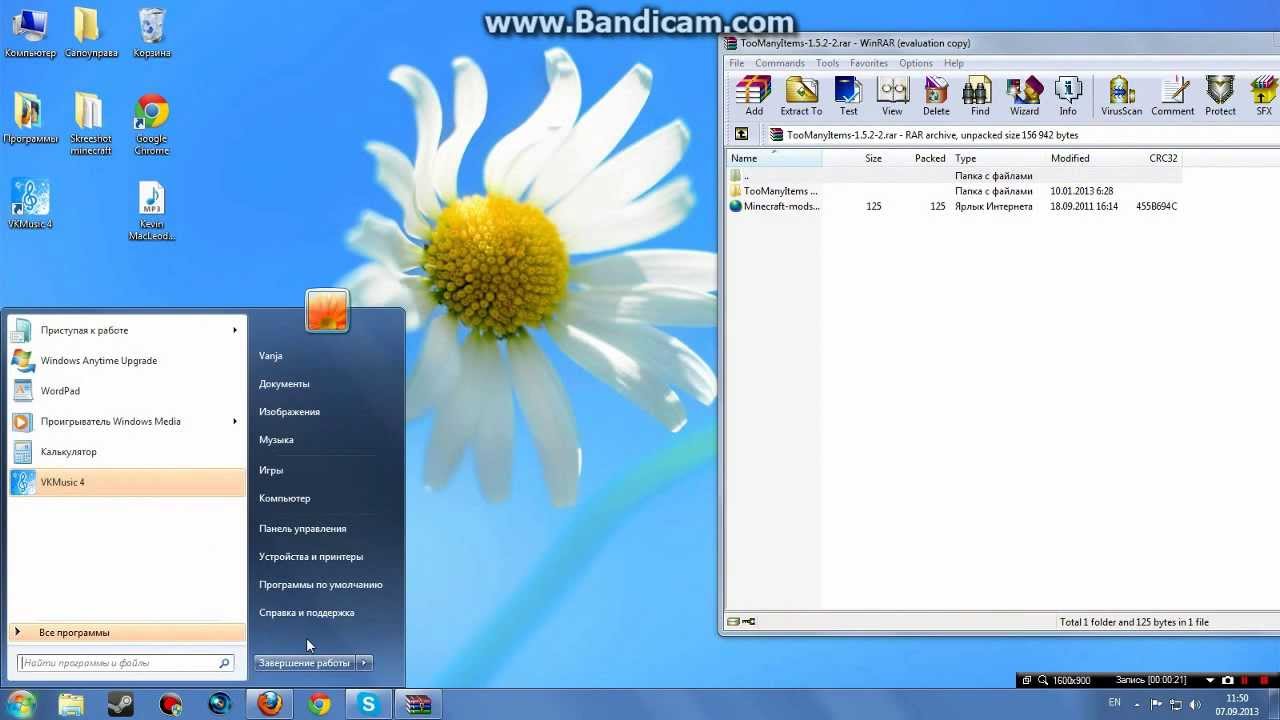The image size is (1280, 720).
Task: Click Bandicam screenshot camera icon
Action: pos(1229,680)
